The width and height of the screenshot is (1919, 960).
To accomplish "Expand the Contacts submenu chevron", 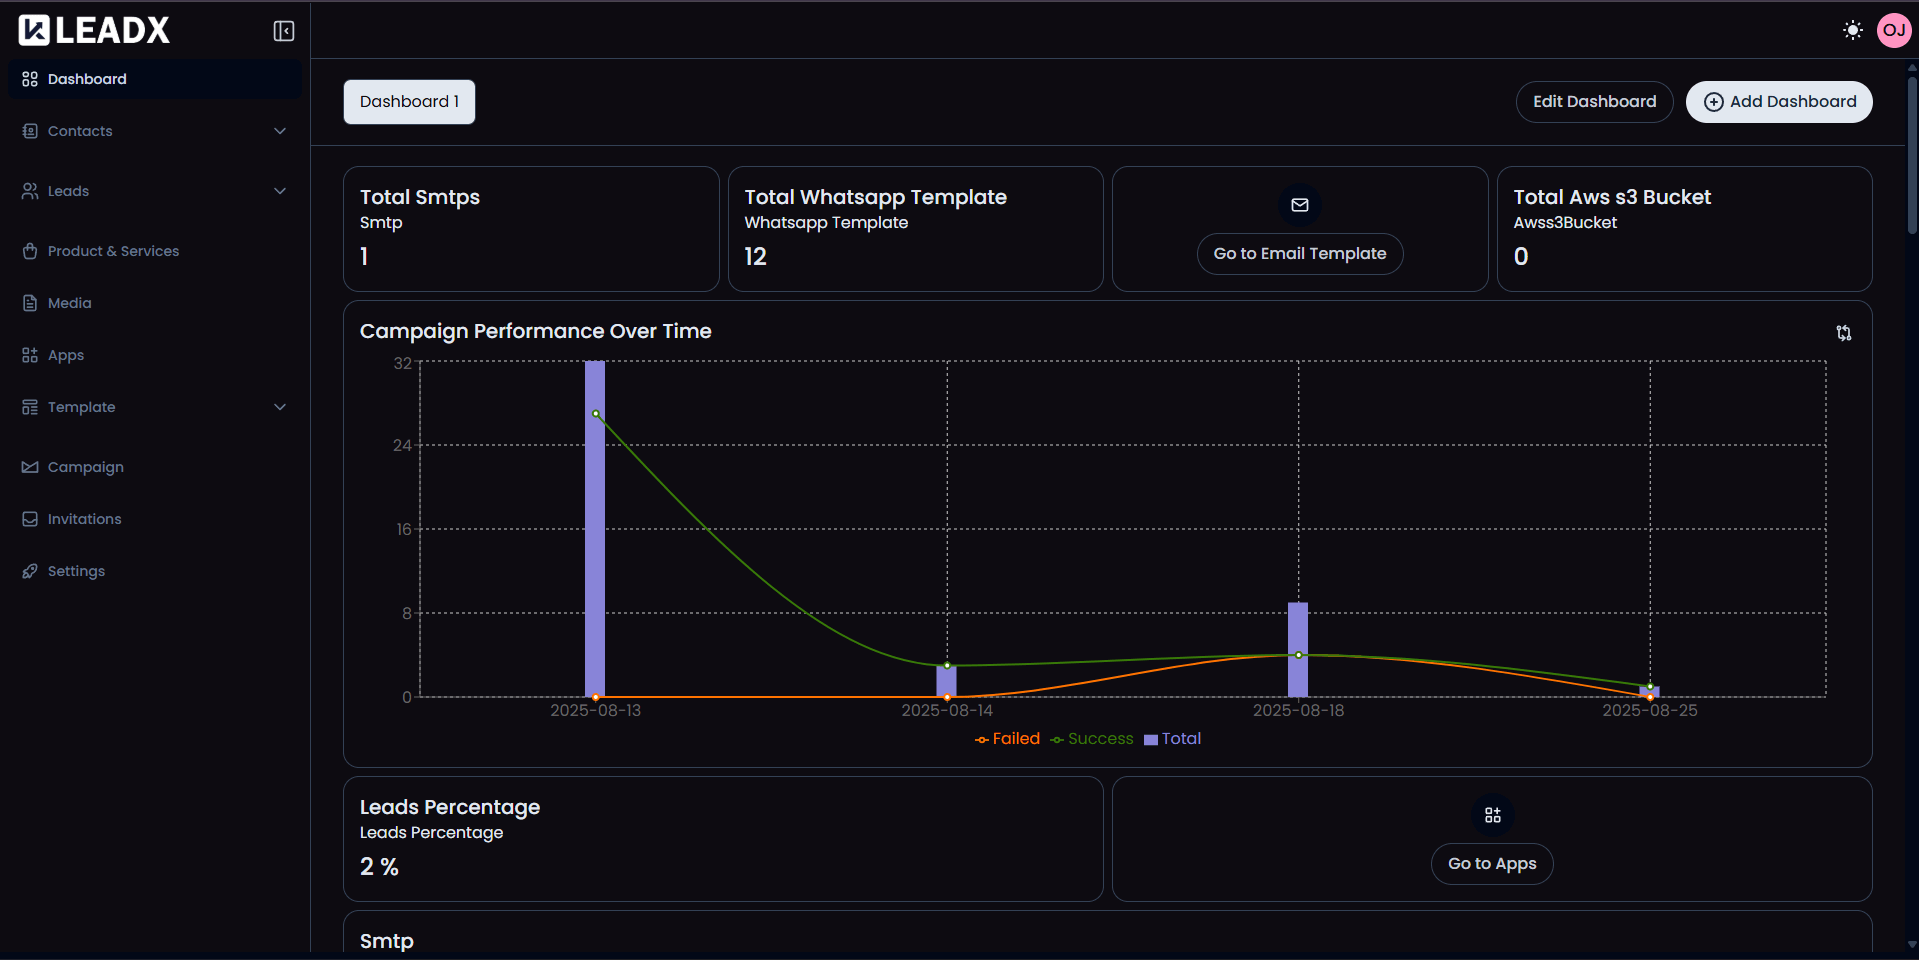I will (280, 131).
